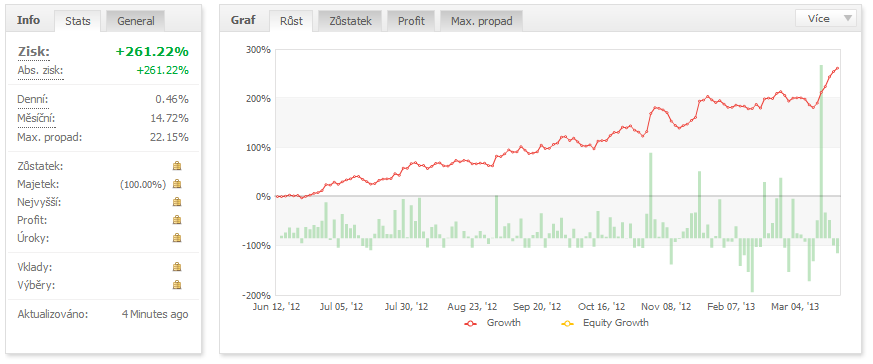
Task: Click the Info panel title
Action: pyautogui.click(x=28, y=20)
